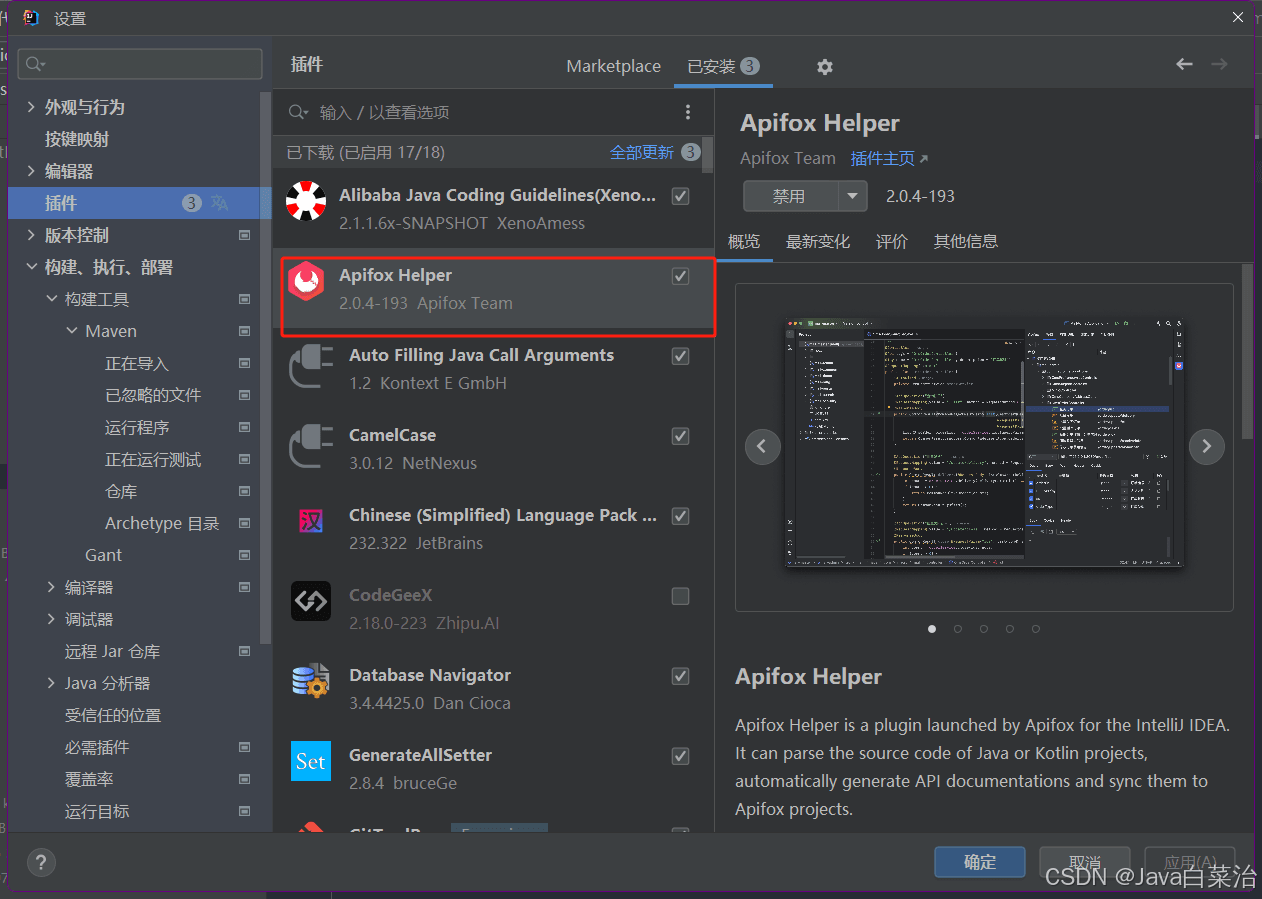The image size is (1262, 899).
Task: Click the 禁用 button for Apifox Helper
Action: point(790,196)
